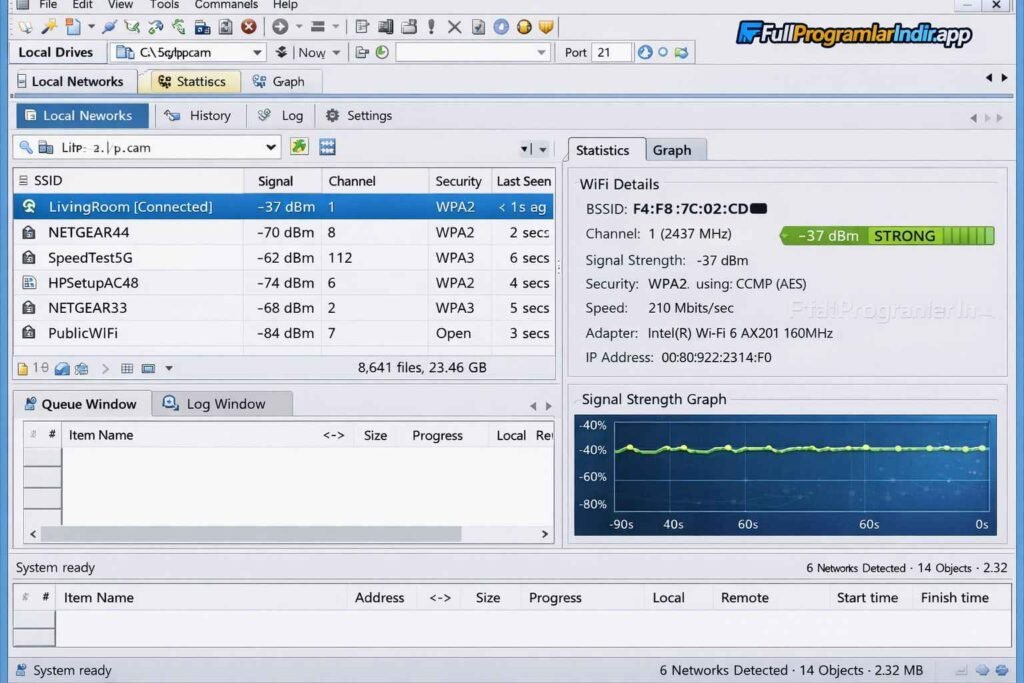Open the History view
This screenshot has width=1024, height=683.
click(198, 116)
